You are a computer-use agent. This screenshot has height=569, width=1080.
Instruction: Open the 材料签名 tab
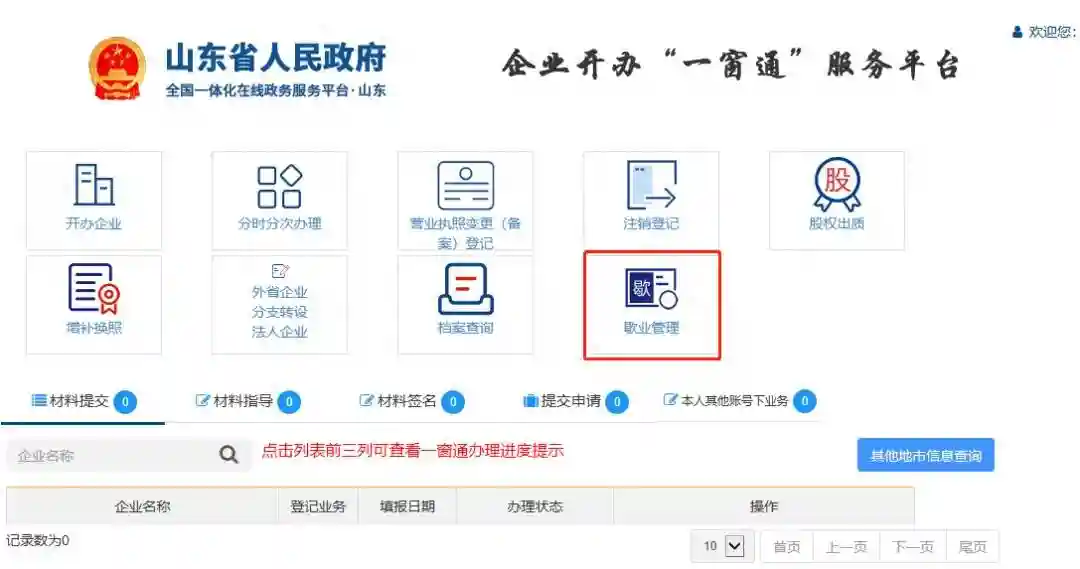[x=412, y=401]
